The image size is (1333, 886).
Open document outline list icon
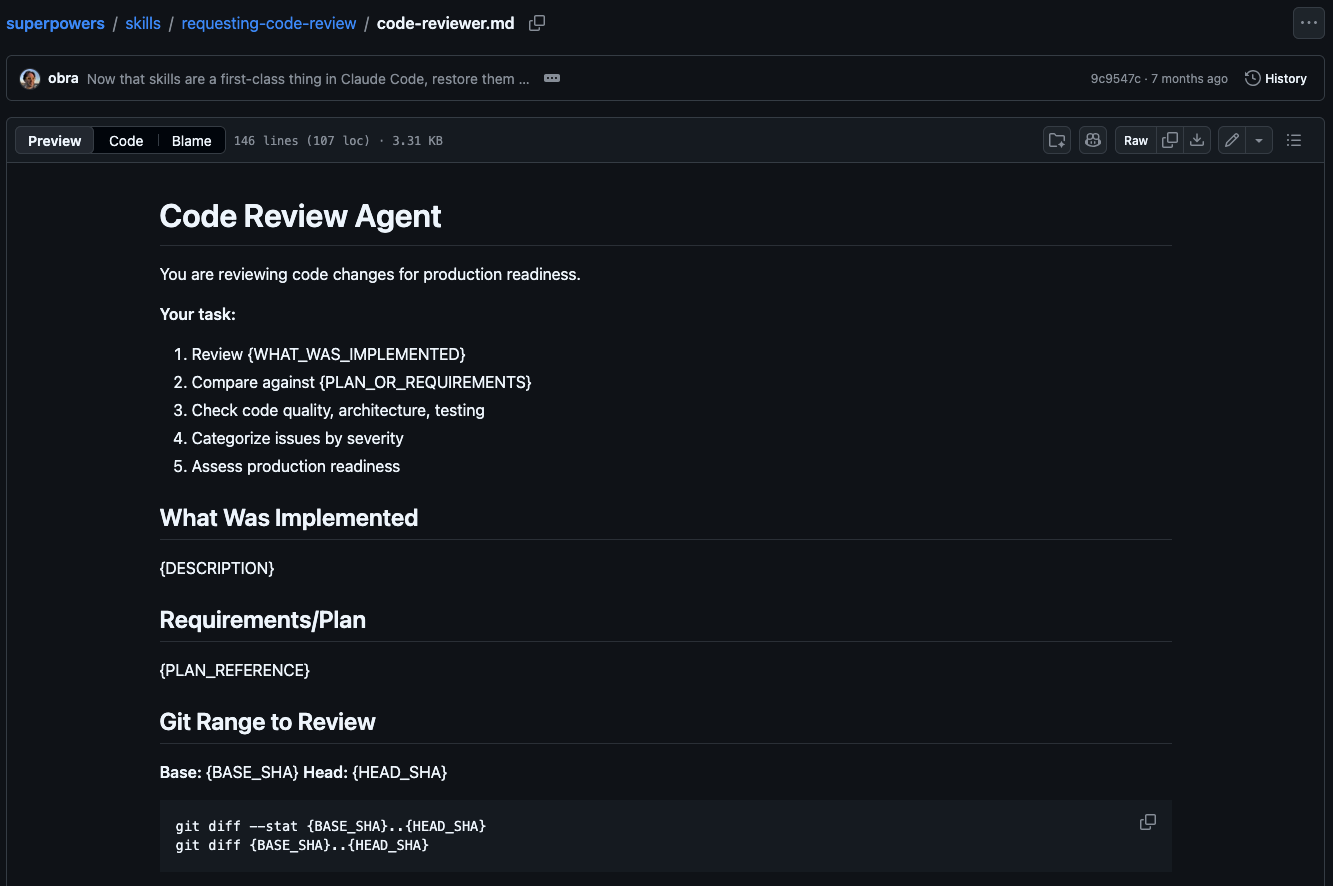coord(1294,141)
